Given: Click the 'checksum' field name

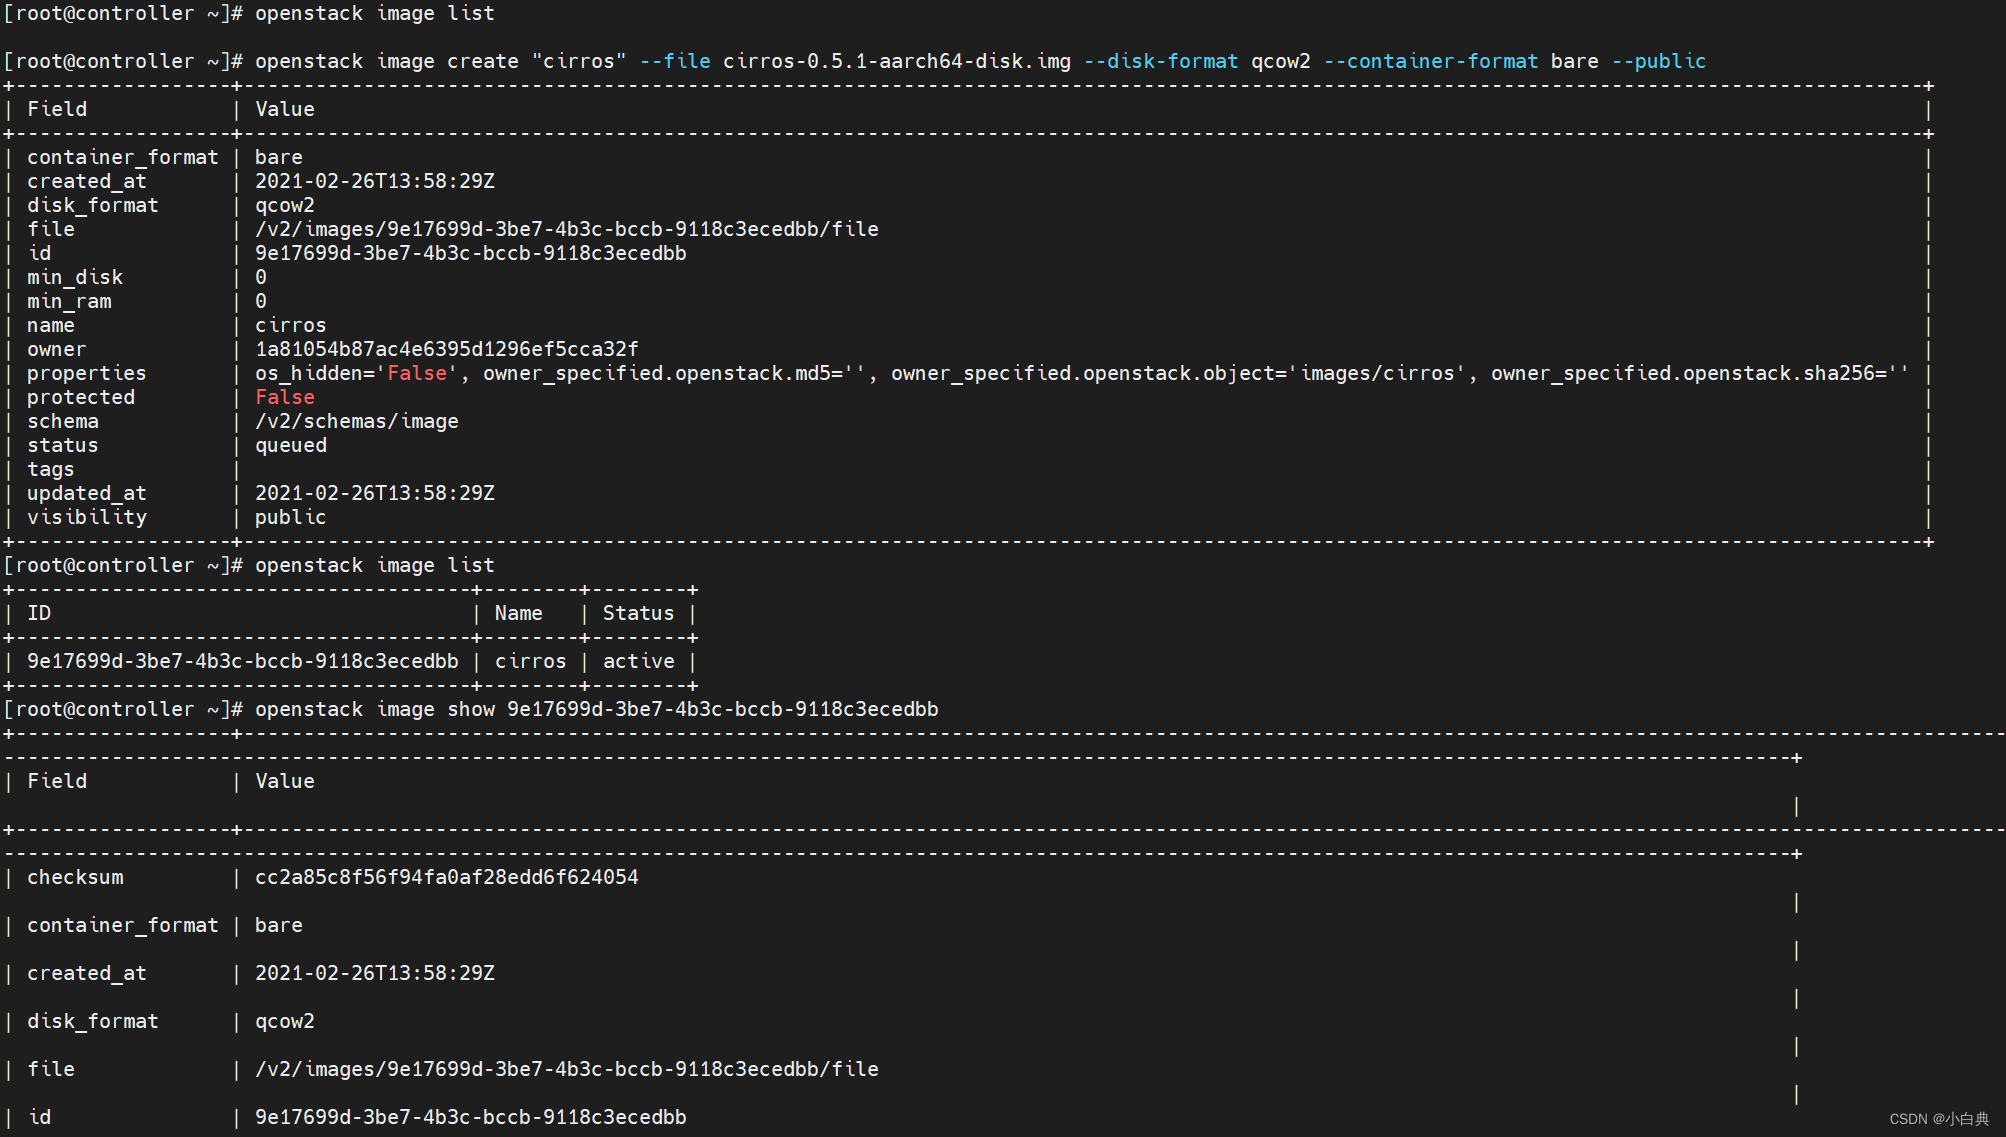Looking at the screenshot, I should point(75,878).
